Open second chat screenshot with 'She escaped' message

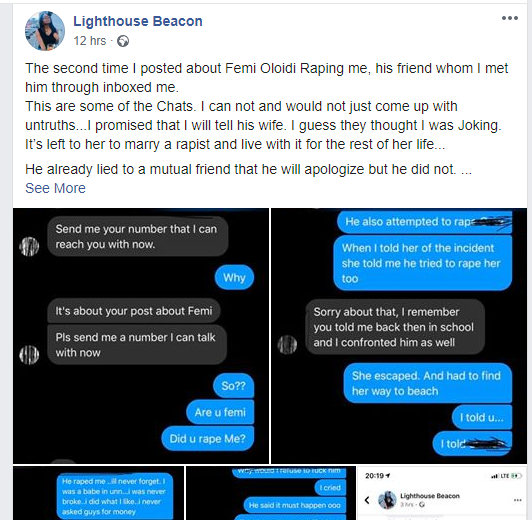coord(399,336)
